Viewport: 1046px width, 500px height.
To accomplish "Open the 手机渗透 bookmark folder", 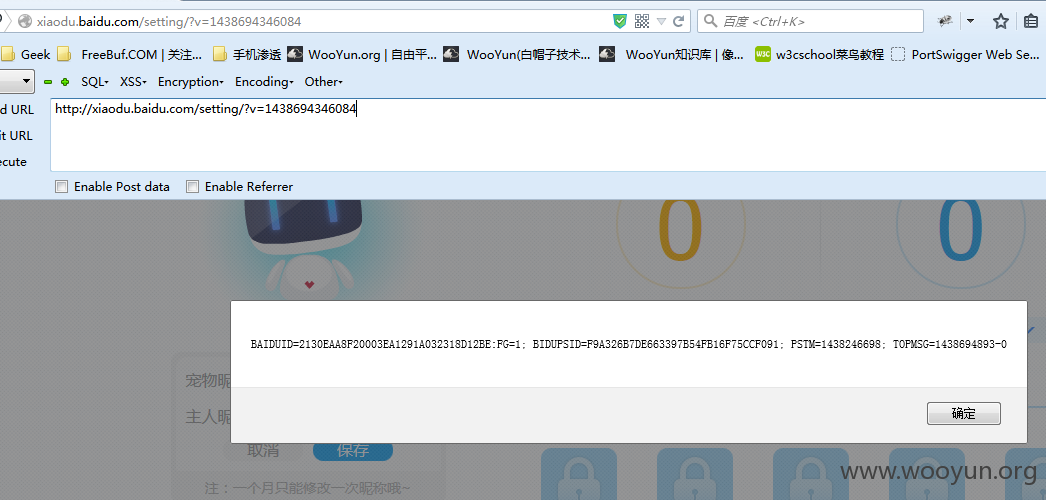I will coord(247,55).
